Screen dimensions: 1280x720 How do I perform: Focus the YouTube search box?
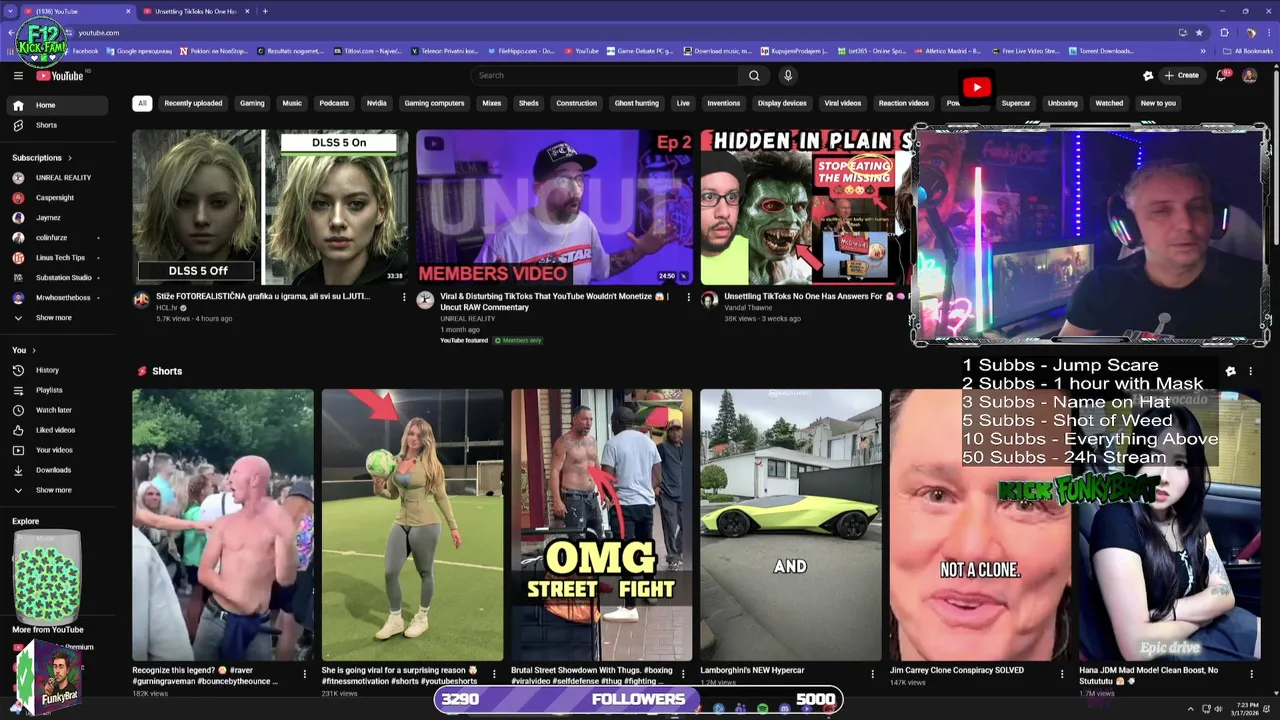[605, 75]
